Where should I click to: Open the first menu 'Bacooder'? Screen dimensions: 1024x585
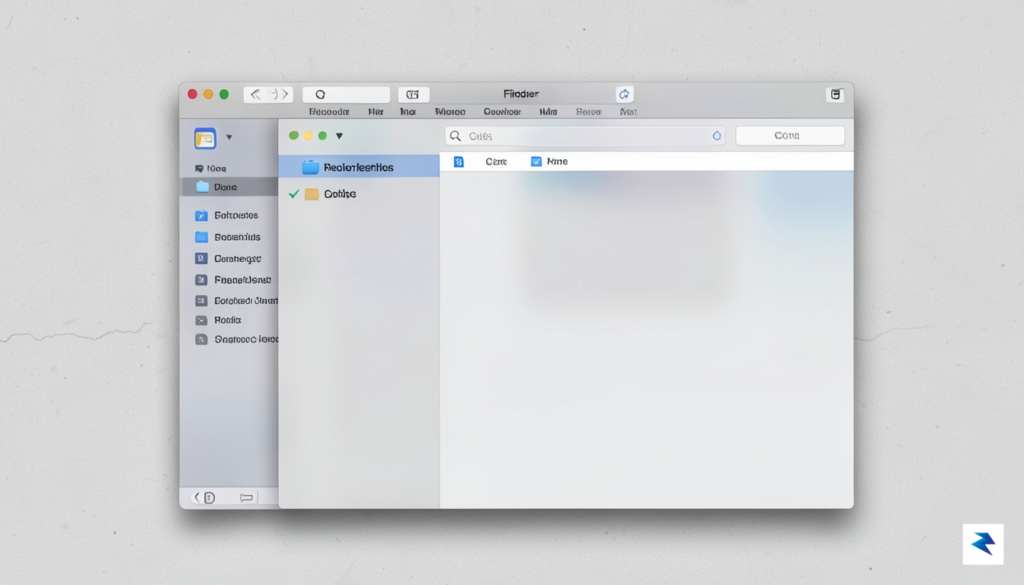pos(328,112)
